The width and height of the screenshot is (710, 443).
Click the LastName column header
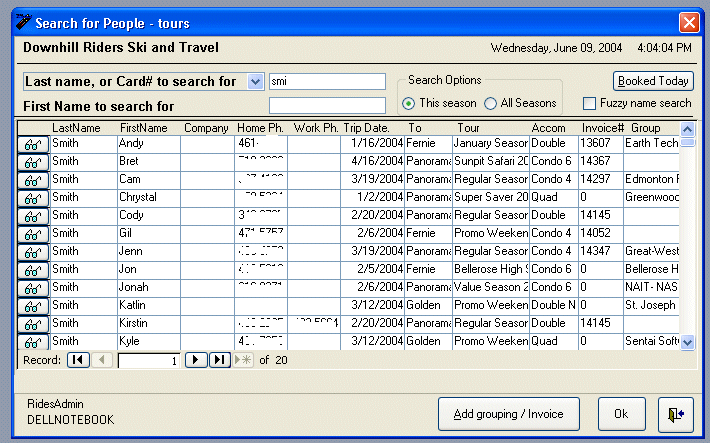coord(76,128)
